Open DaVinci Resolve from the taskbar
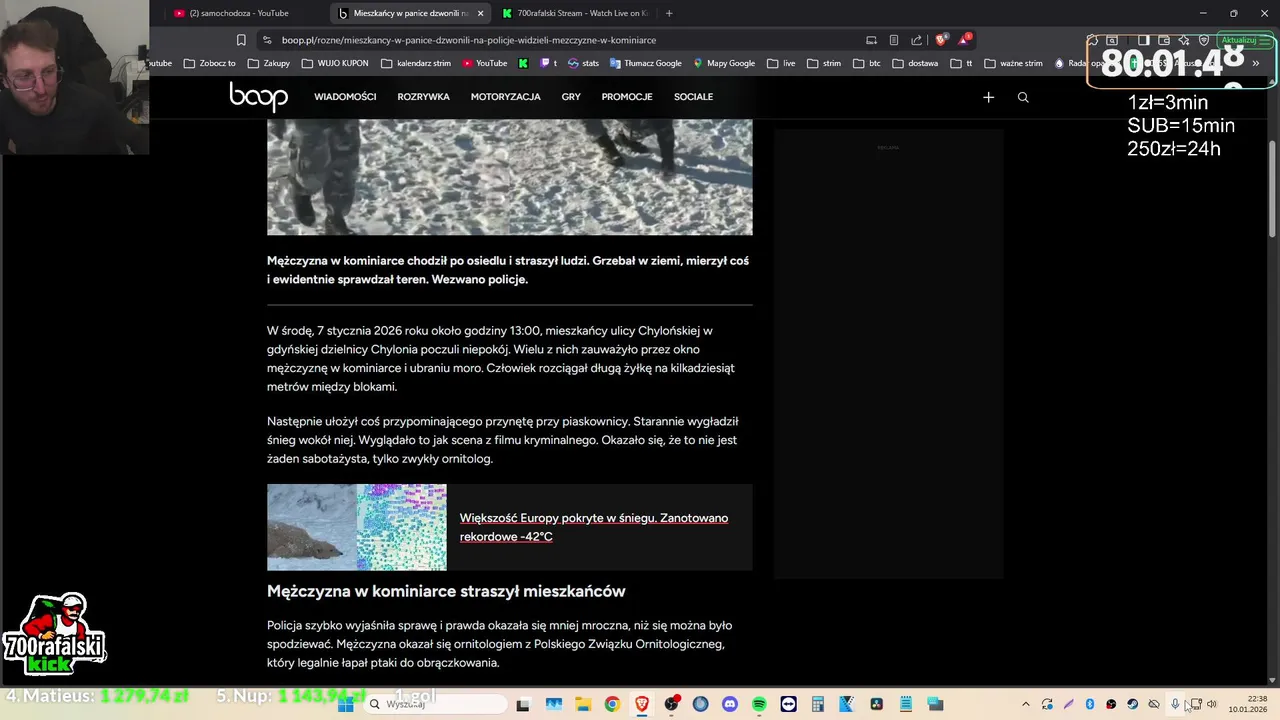 pyautogui.click(x=877, y=704)
